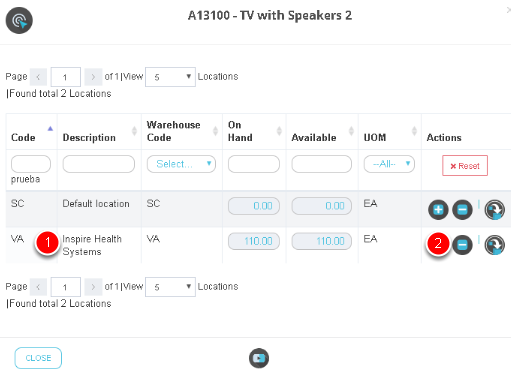Open the Warehouse Code Select dropdown
The image size is (511, 376).
(181, 164)
